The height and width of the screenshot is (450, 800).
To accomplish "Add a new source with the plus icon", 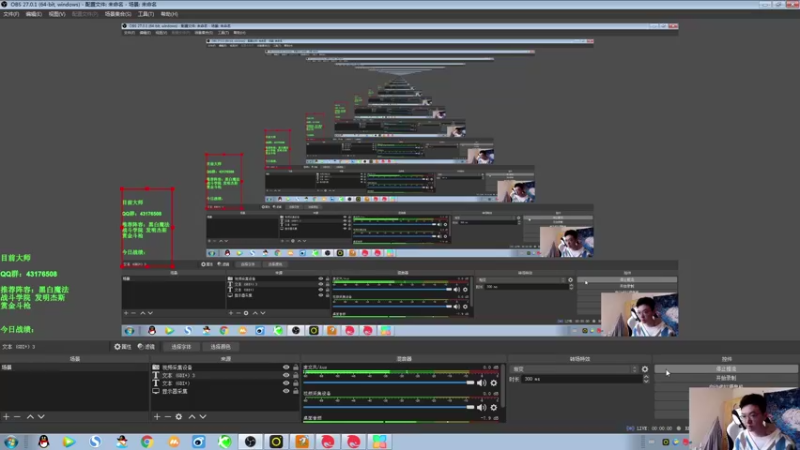I will pos(157,417).
